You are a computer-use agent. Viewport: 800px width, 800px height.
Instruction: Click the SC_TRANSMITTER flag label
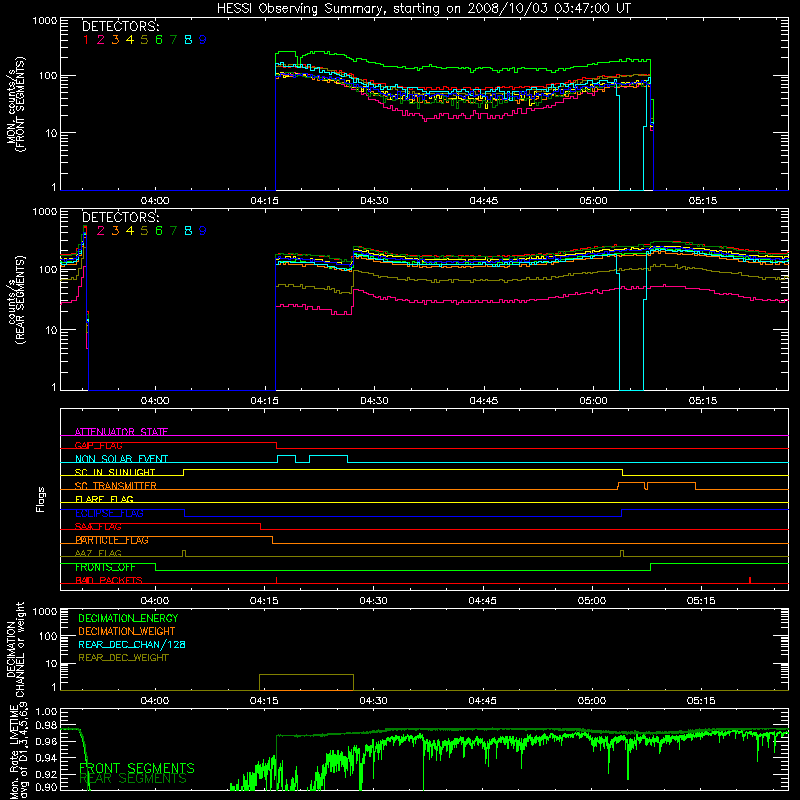click(x=116, y=485)
